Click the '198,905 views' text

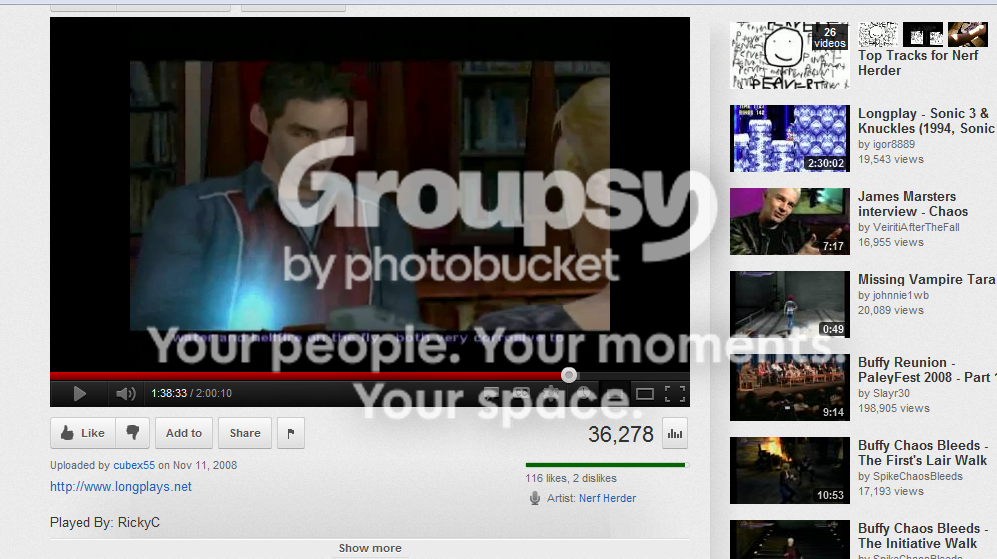893,408
